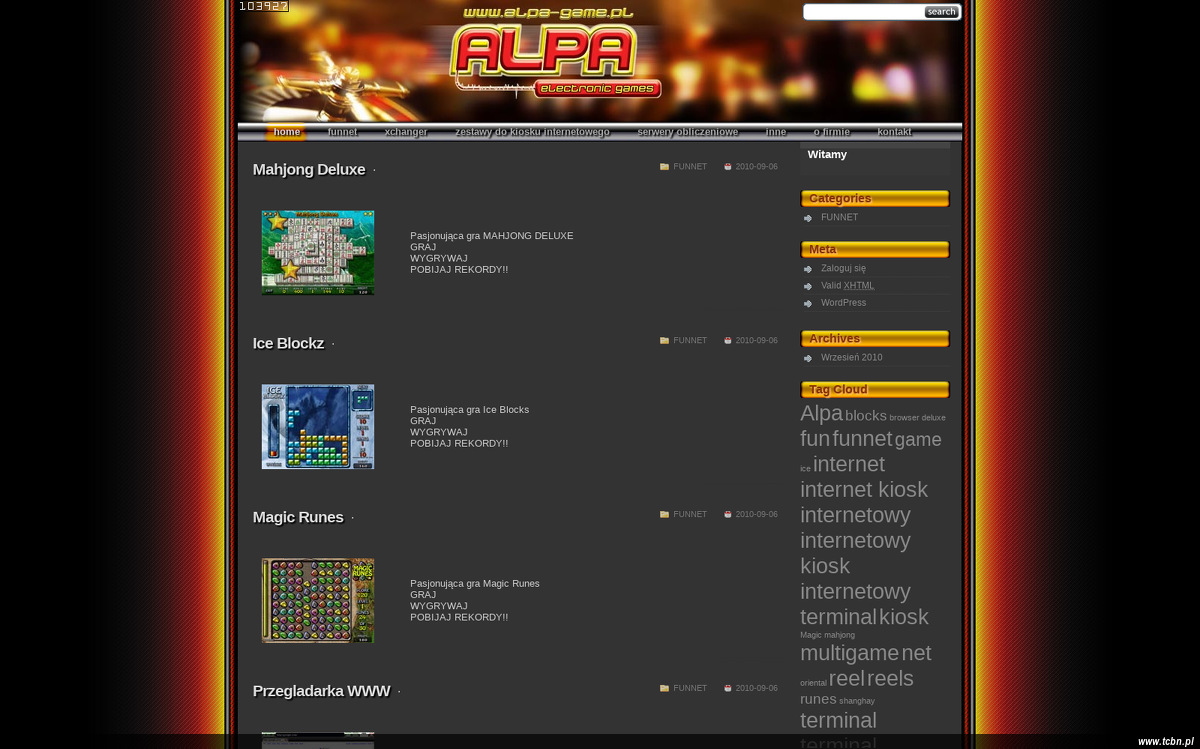Open the kontakt menu item
Viewport: 1200px width, 749px height.
click(x=894, y=132)
